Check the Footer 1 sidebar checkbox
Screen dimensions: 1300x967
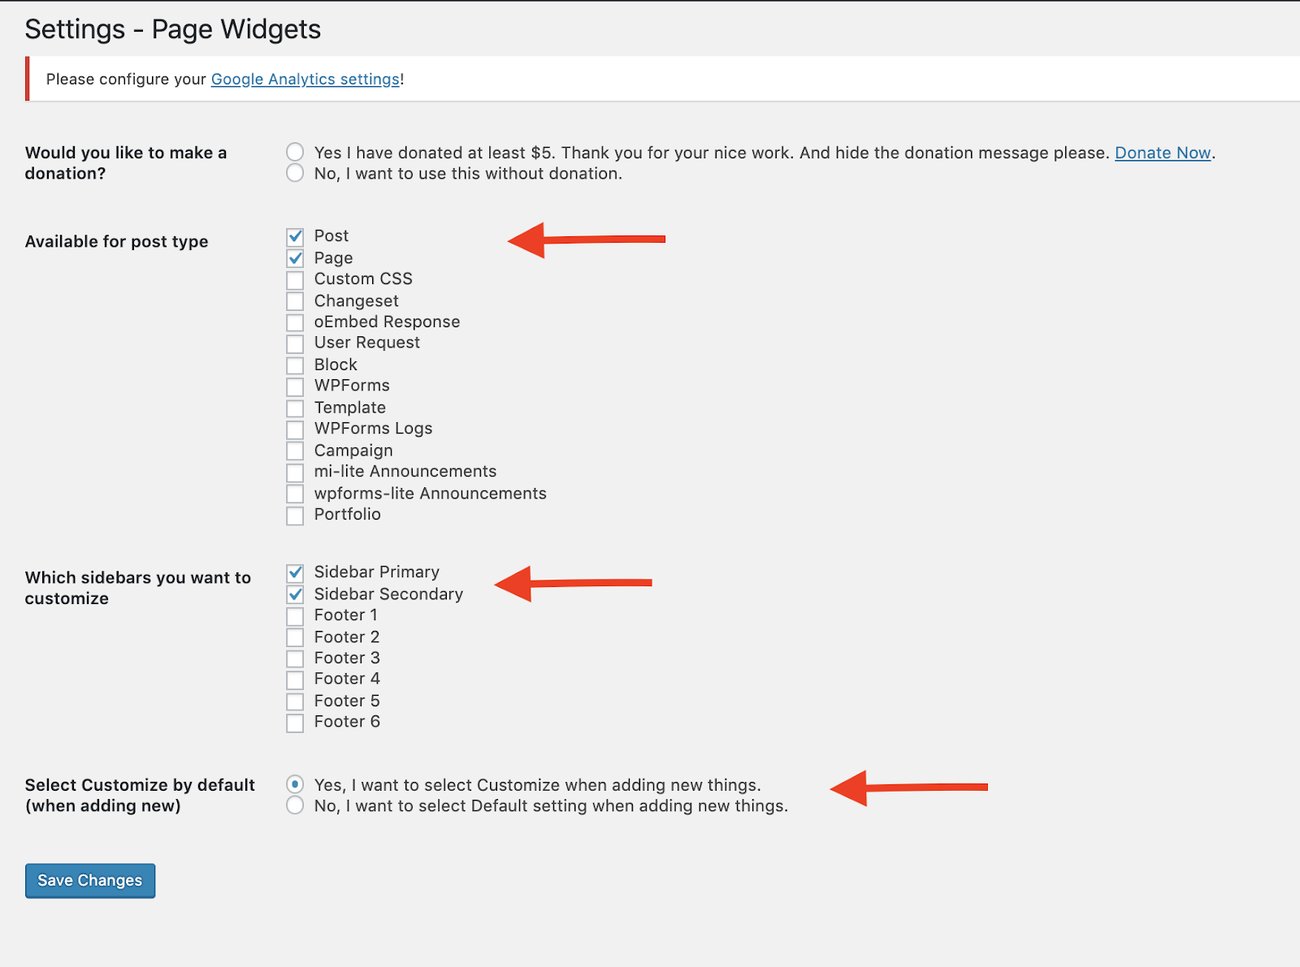(x=295, y=615)
